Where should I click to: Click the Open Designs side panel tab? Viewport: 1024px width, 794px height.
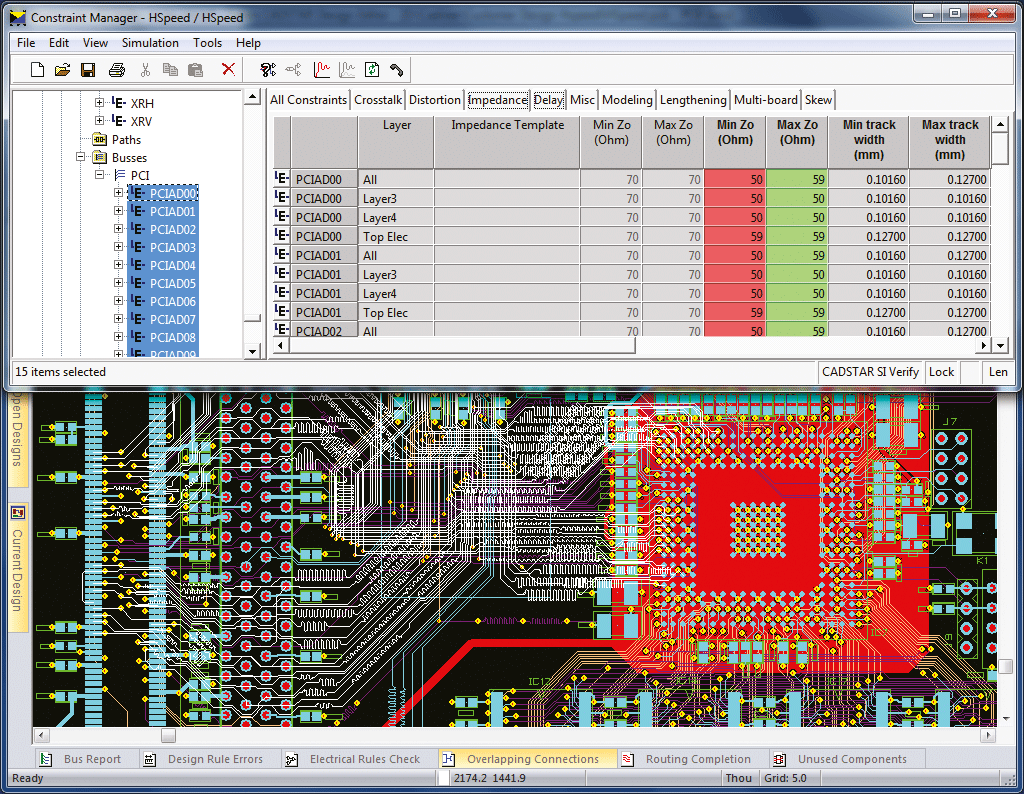(x=18, y=439)
